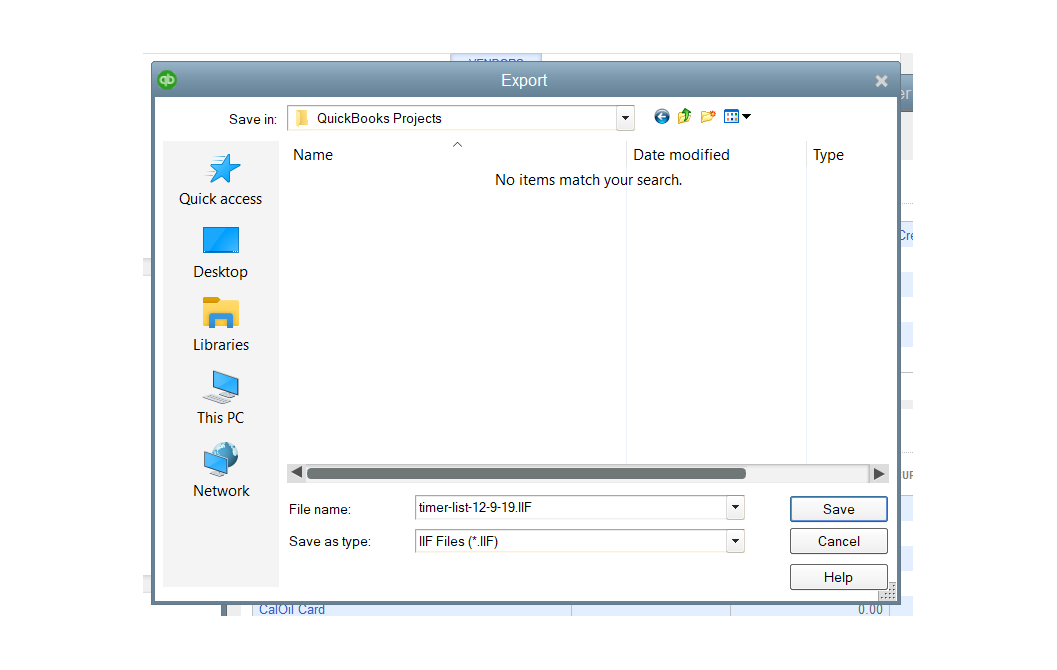Sort files by Type column
This screenshot has height=670, width=1057.
coord(828,155)
